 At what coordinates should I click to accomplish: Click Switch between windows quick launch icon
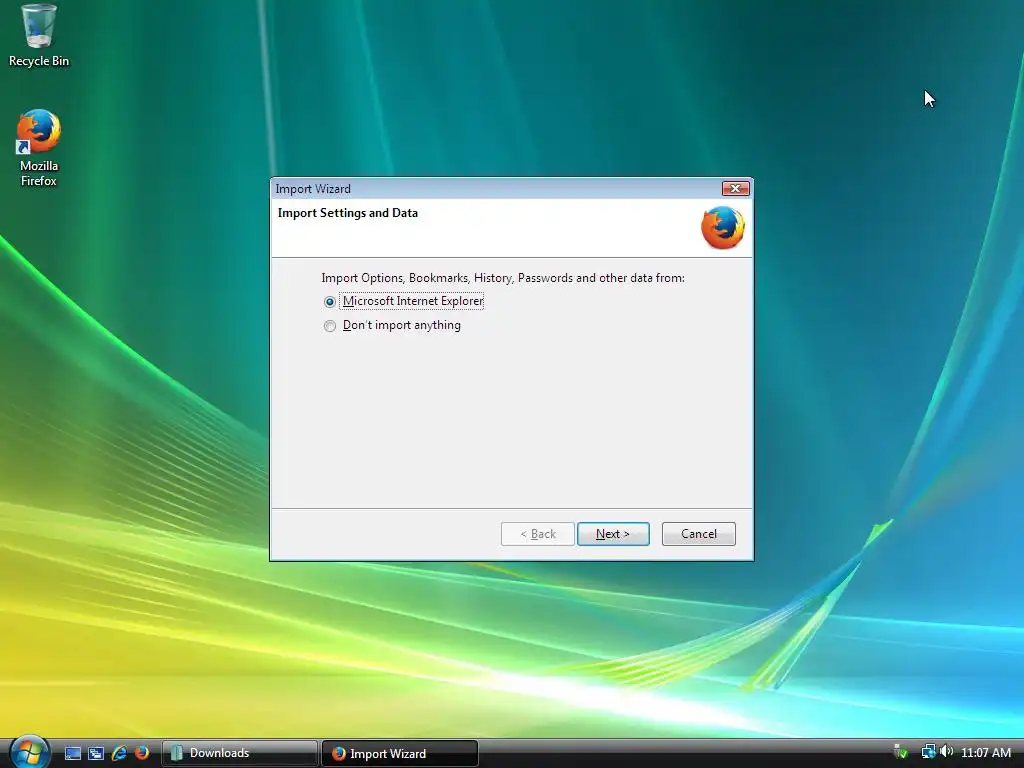[96, 753]
